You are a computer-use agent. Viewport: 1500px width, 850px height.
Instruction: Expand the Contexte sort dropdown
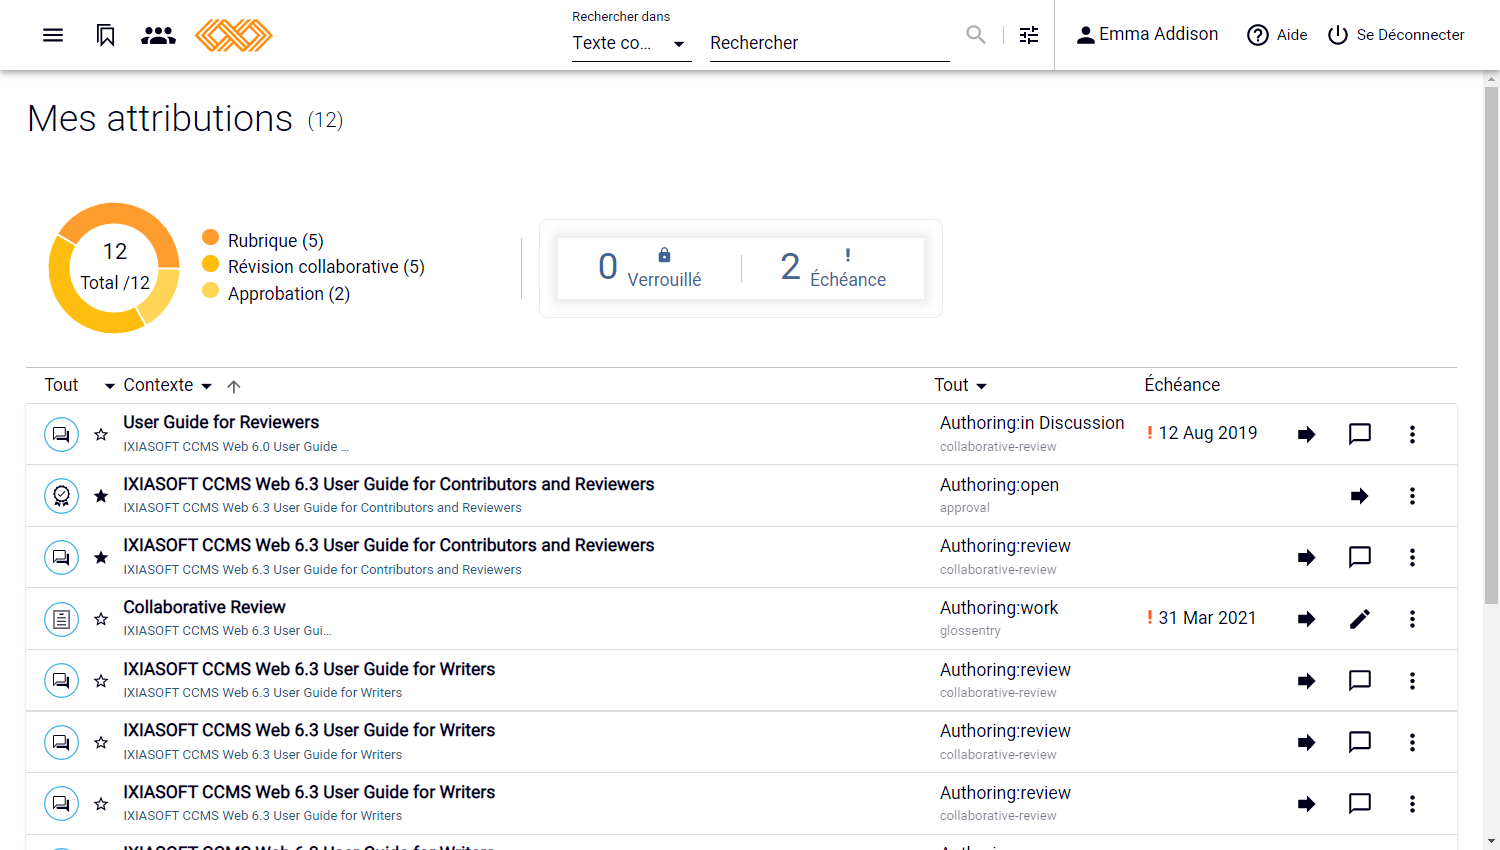click(x=167, y=385)
